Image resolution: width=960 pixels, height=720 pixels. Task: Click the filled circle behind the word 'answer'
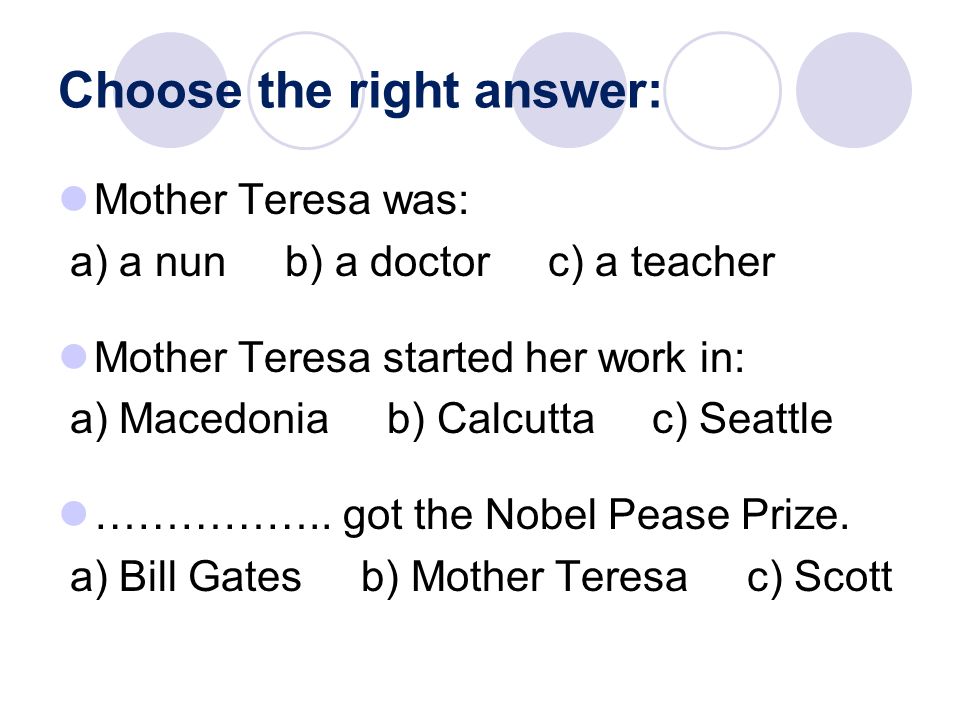click(569, 90)
